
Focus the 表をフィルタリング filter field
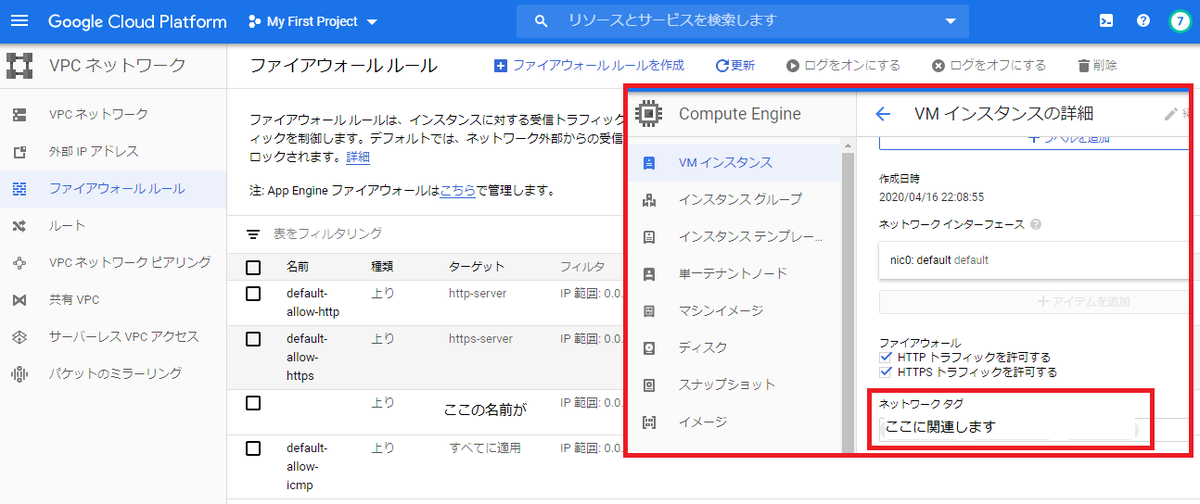coord(328,234)
